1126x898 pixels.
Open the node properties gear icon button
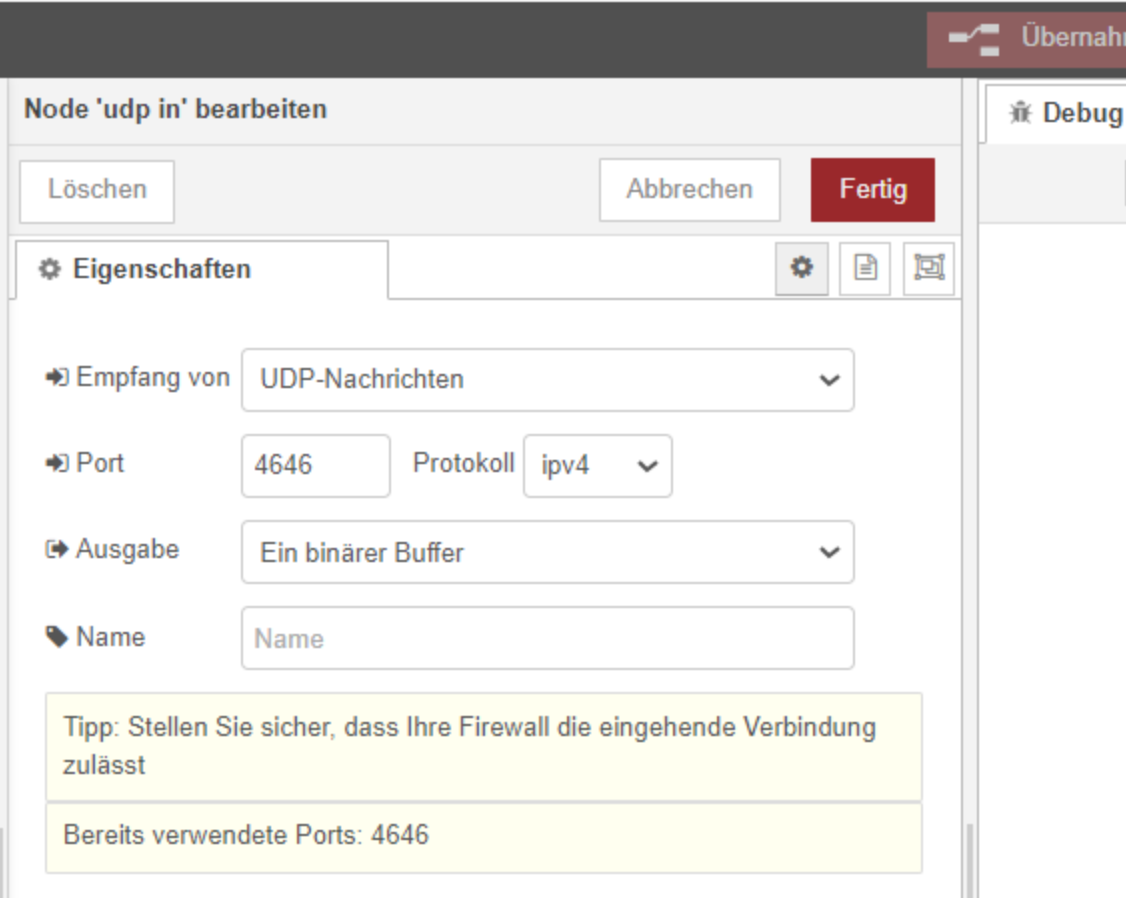(x=801, y=268)
